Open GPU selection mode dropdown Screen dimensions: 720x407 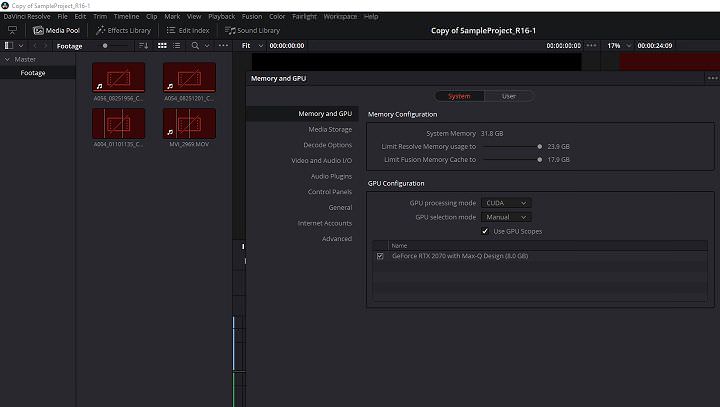click(506, 217)
